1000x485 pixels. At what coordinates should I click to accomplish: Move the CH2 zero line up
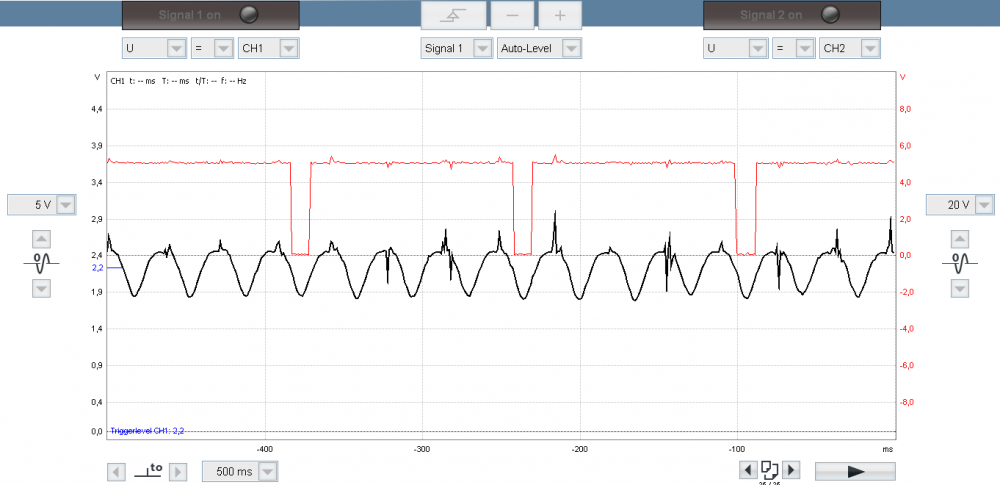959,239
